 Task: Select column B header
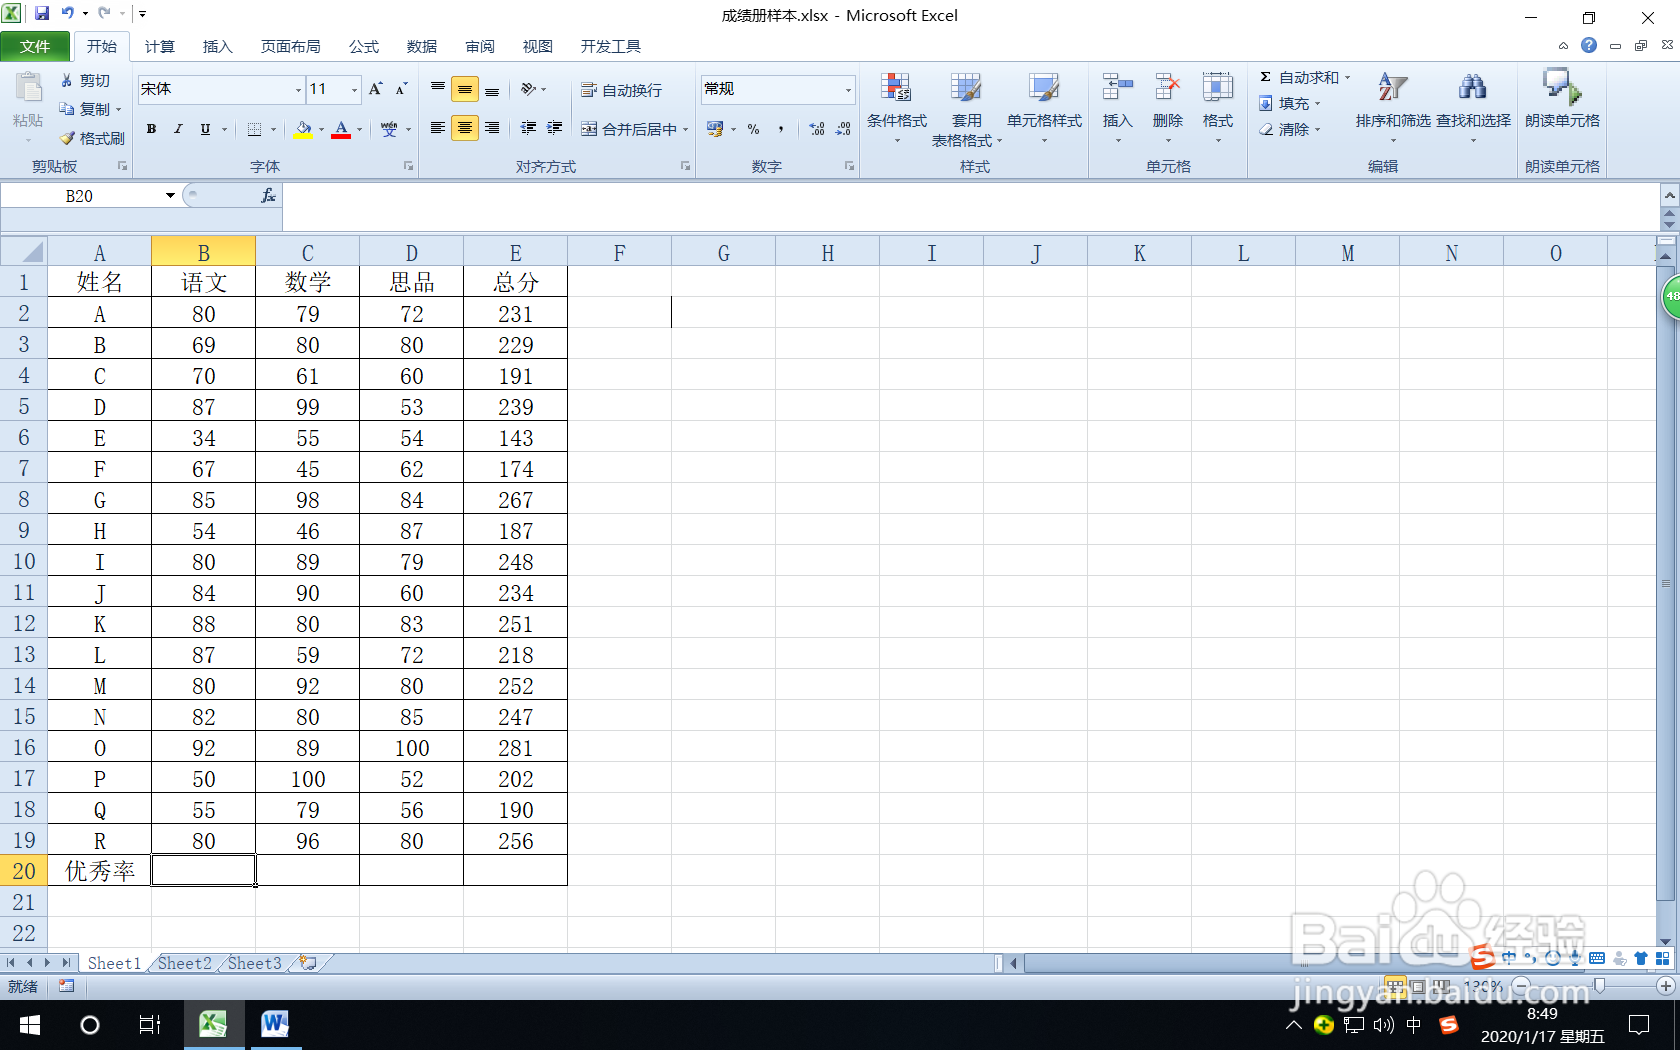[x=203, y=252]
